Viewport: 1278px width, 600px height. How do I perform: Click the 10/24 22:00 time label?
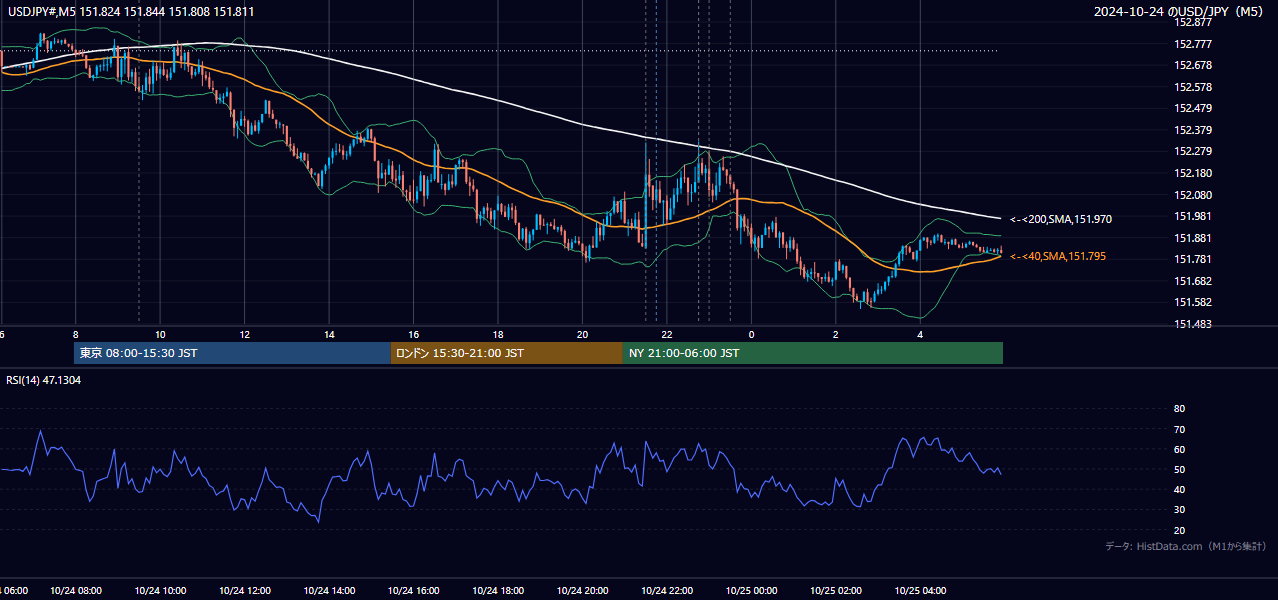[667, 590]
